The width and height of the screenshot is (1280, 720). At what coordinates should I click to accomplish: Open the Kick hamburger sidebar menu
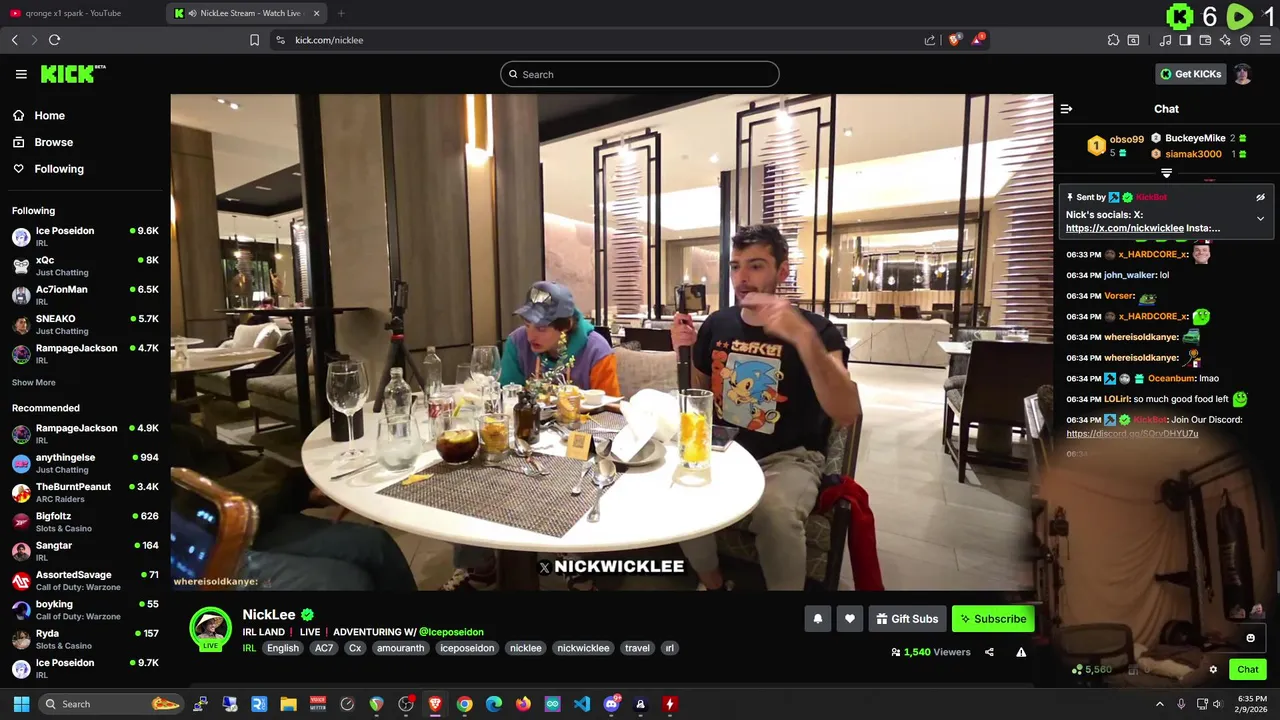(x=21, y=74)
